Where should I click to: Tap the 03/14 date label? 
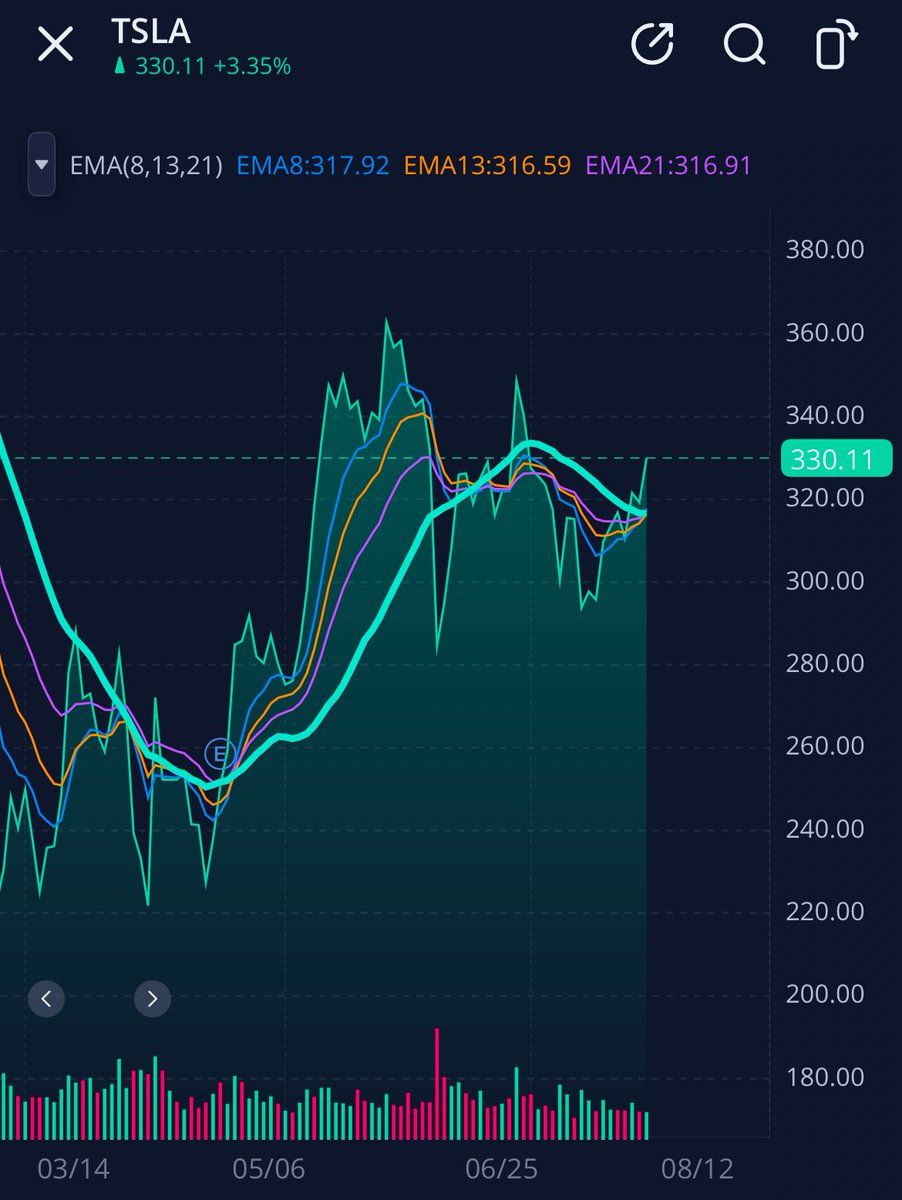pos(73,1168)
